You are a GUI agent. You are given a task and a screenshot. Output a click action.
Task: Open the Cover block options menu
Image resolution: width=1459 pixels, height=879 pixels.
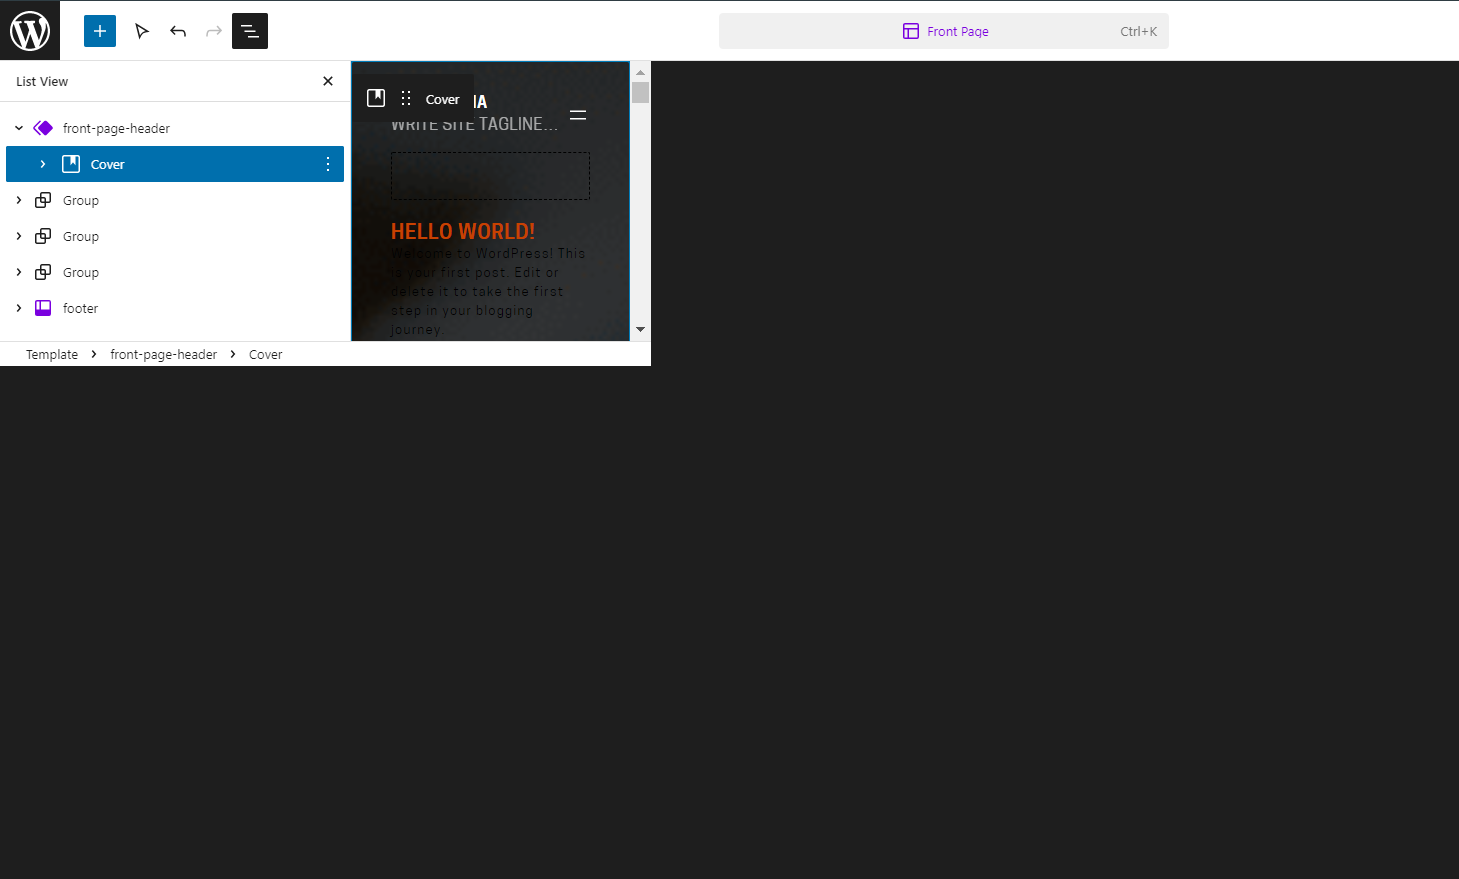tap(328, 164)
